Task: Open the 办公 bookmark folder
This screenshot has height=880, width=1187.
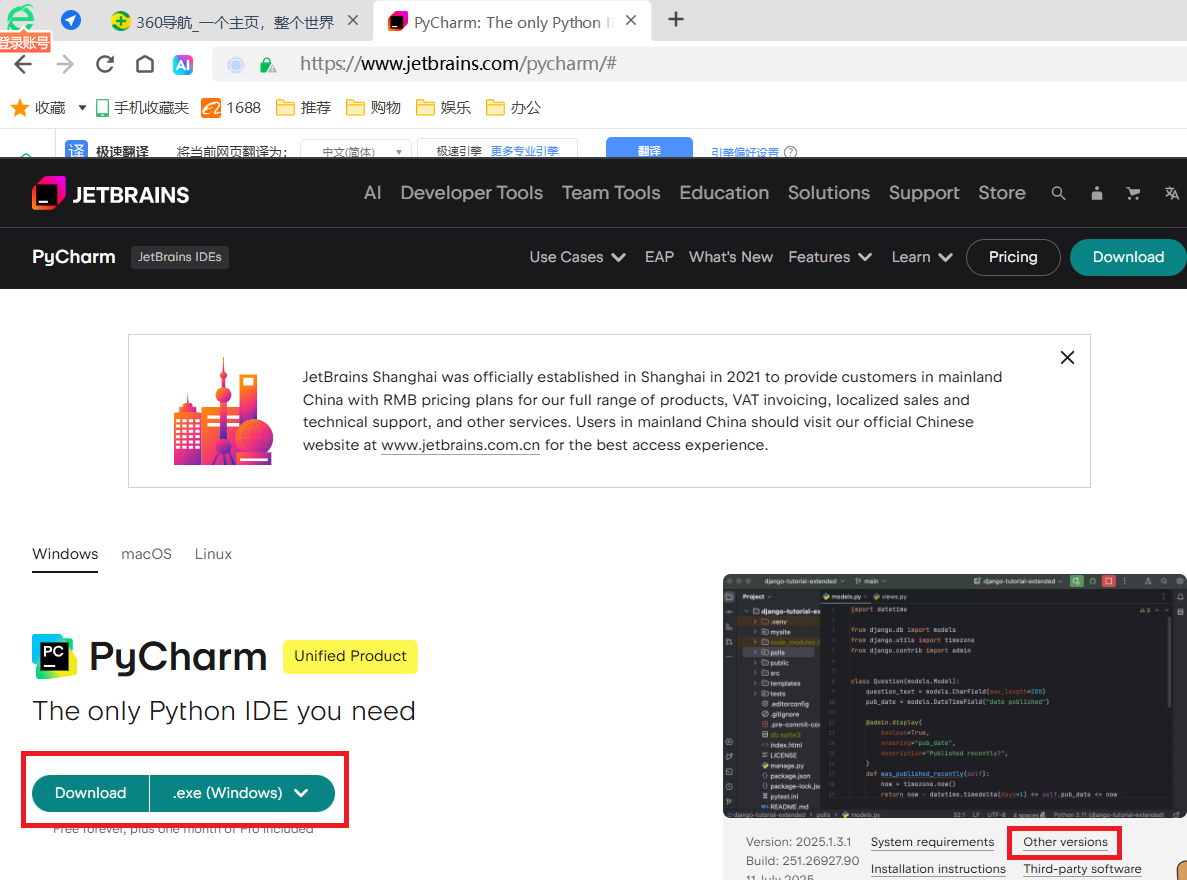Action: pos(513,108)
